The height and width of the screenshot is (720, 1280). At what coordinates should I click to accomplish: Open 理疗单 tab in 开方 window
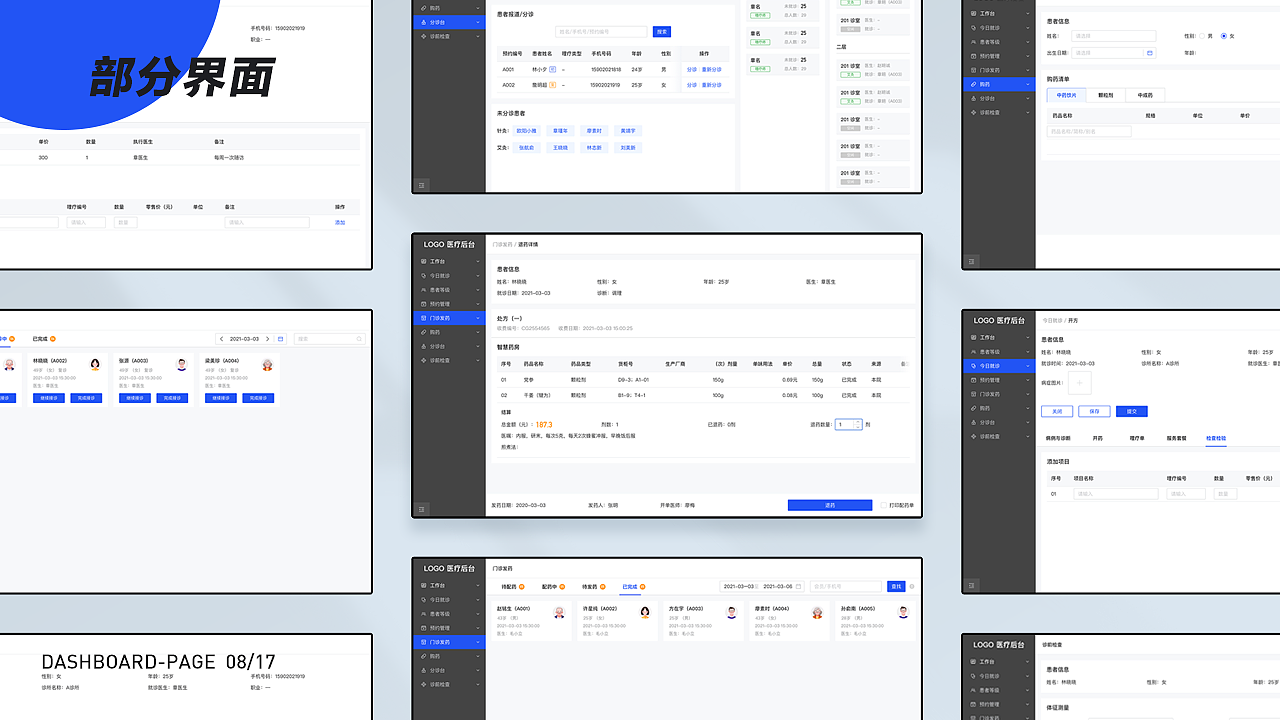pyautogui.click(x=1137, y=439)
